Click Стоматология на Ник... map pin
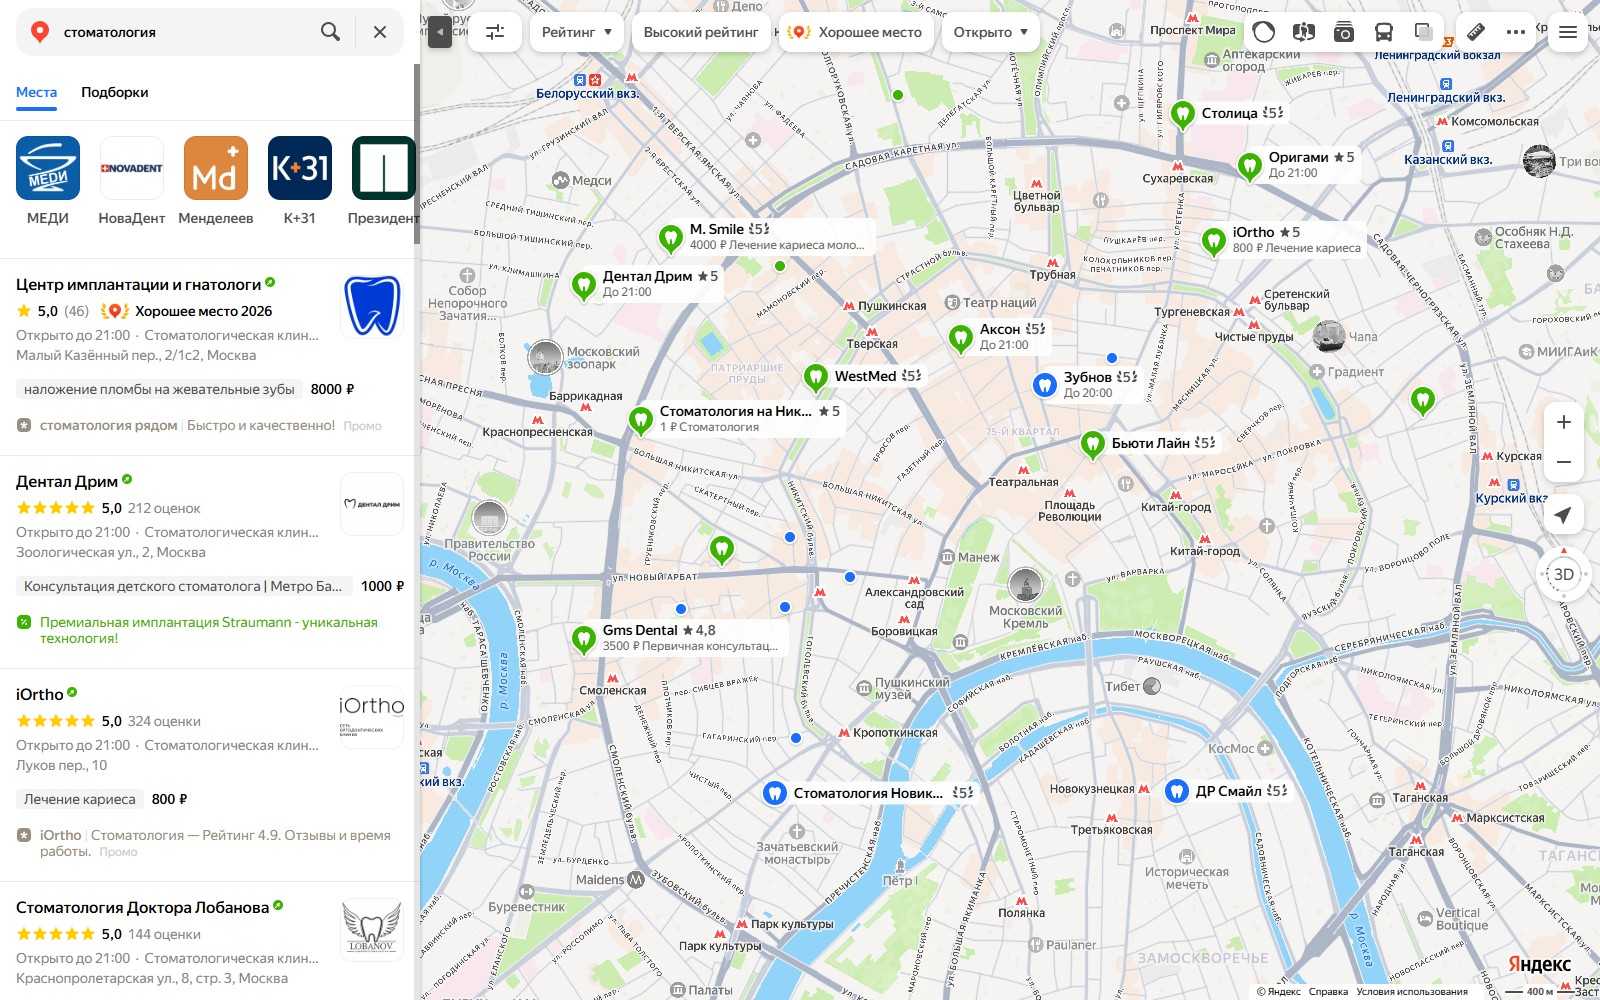This screenshot has height=1000, width=1600. pos(641,420)
